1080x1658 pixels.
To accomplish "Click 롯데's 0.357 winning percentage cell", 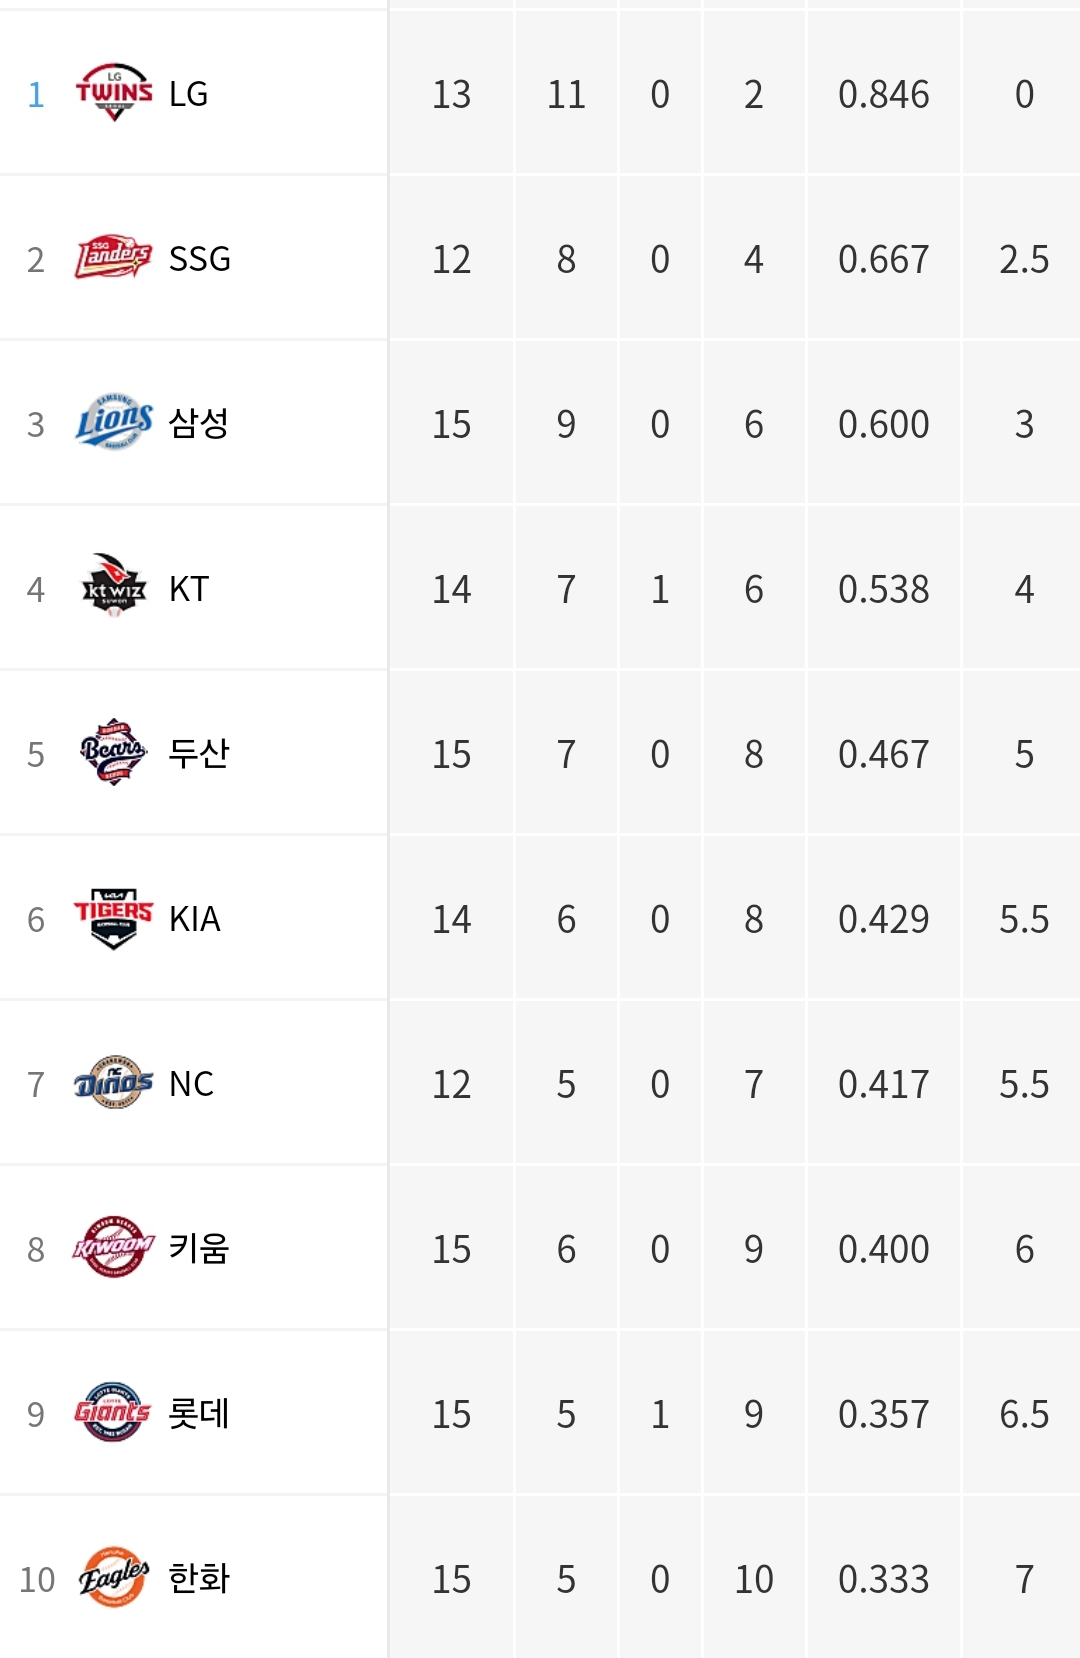I will [884, 1414].
